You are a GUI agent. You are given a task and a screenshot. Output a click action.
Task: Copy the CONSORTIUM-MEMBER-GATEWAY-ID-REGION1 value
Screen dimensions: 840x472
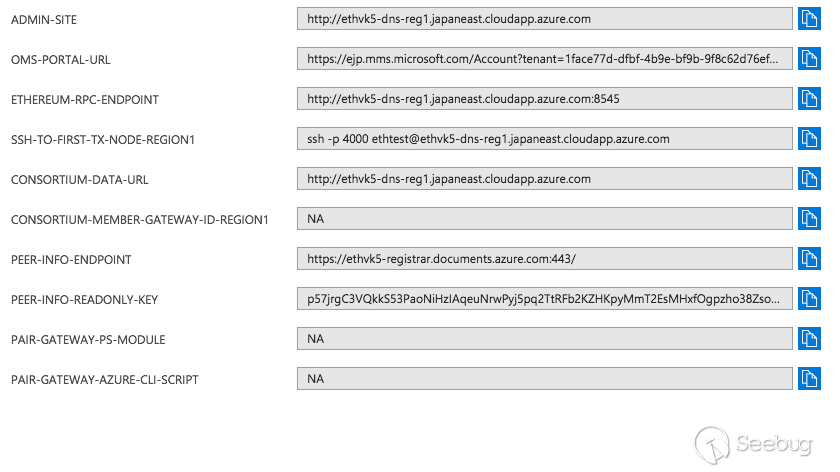click(x=808, y=219)
